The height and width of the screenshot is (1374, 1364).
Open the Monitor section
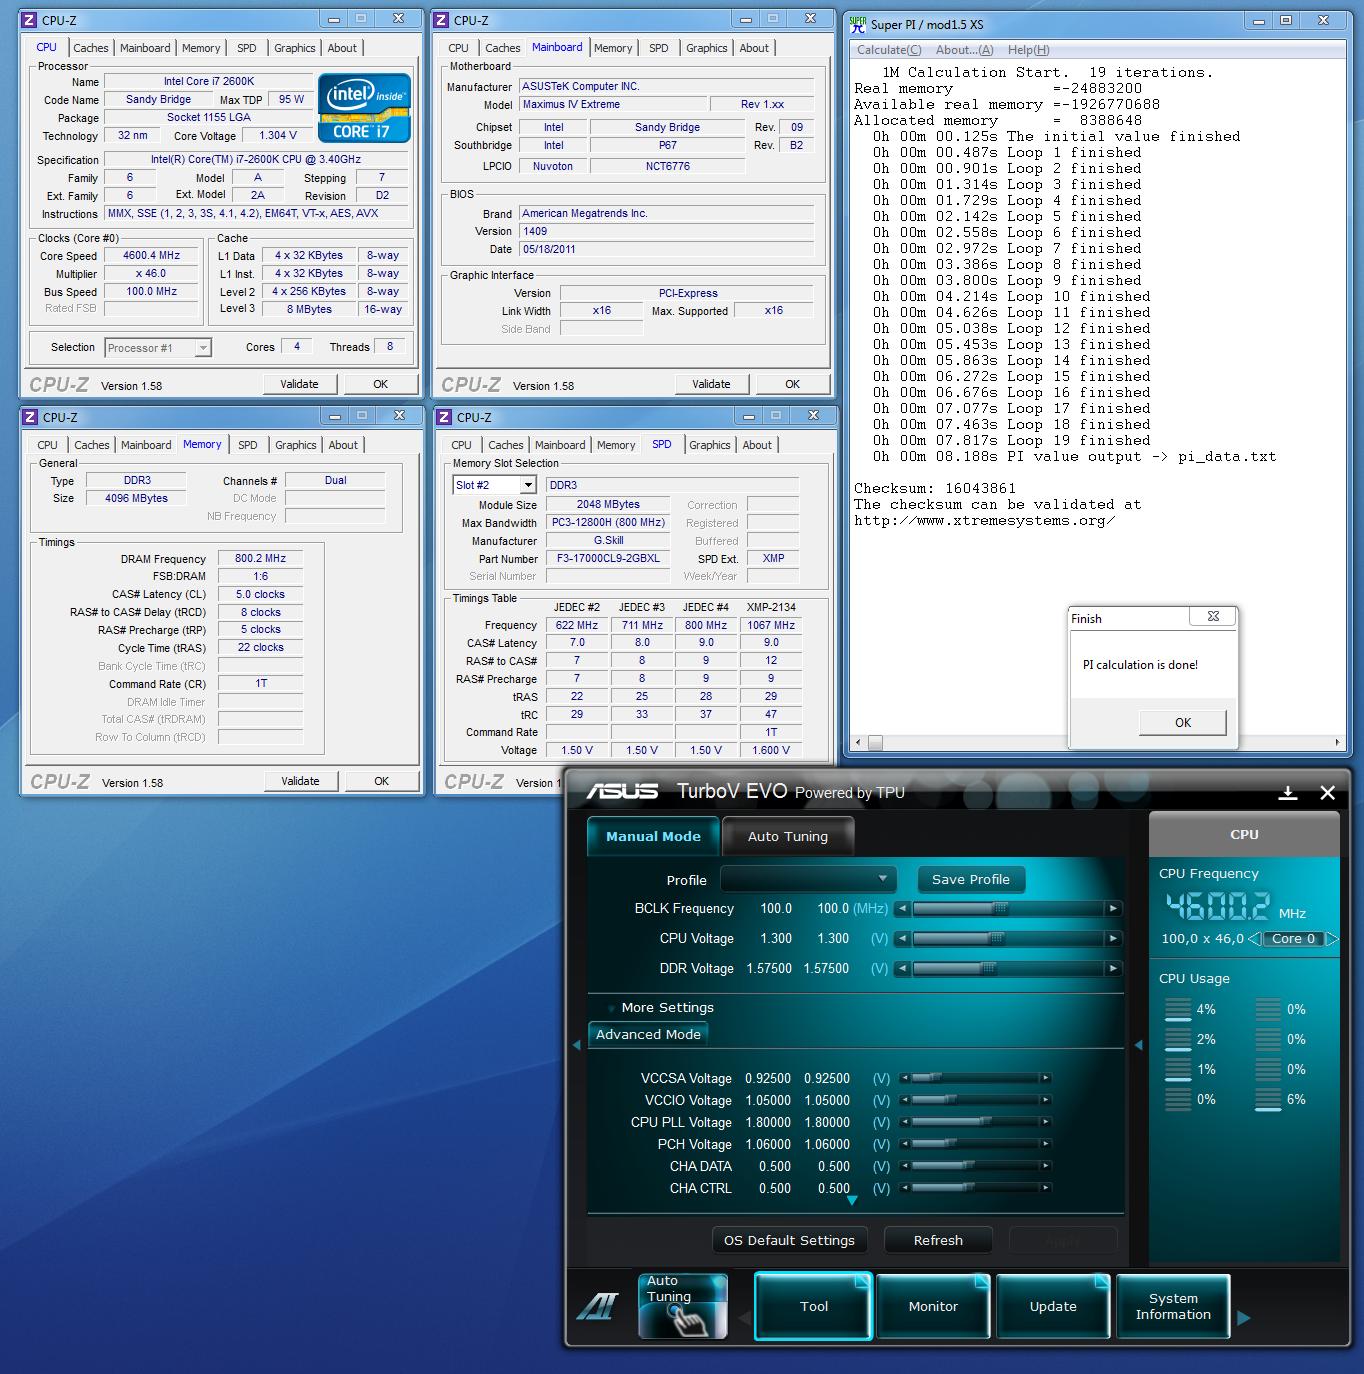[933, 1306]
